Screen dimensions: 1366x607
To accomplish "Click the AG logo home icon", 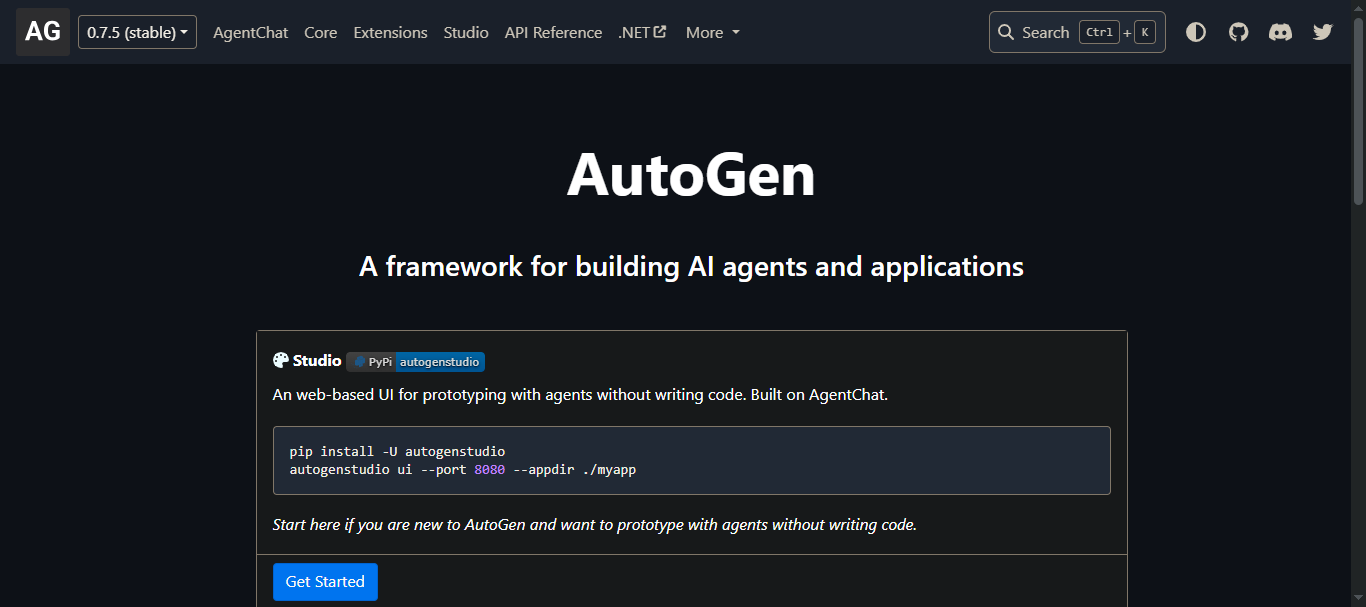I will click(x=43, y=32).
